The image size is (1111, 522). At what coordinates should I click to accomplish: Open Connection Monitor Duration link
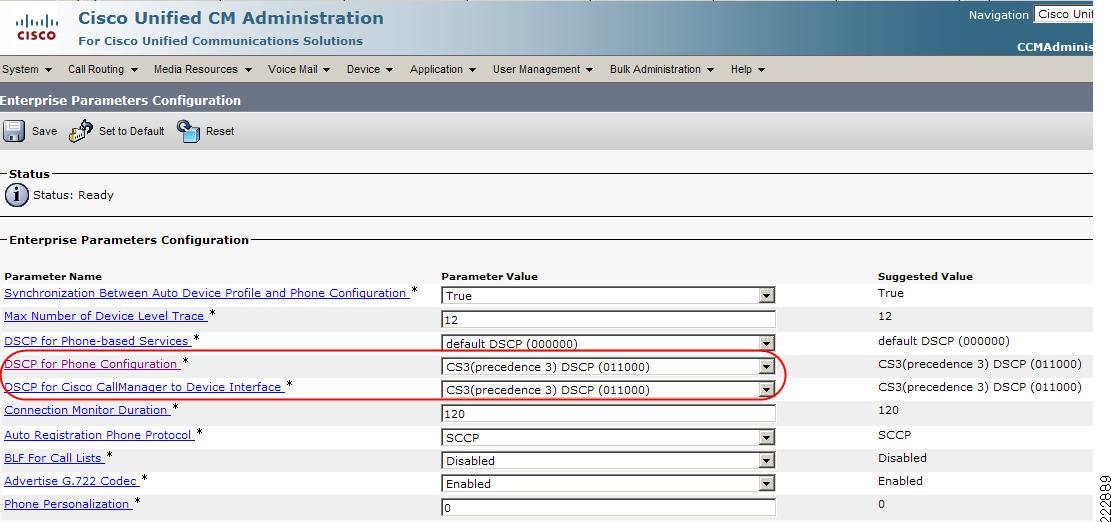pos(87,410)
